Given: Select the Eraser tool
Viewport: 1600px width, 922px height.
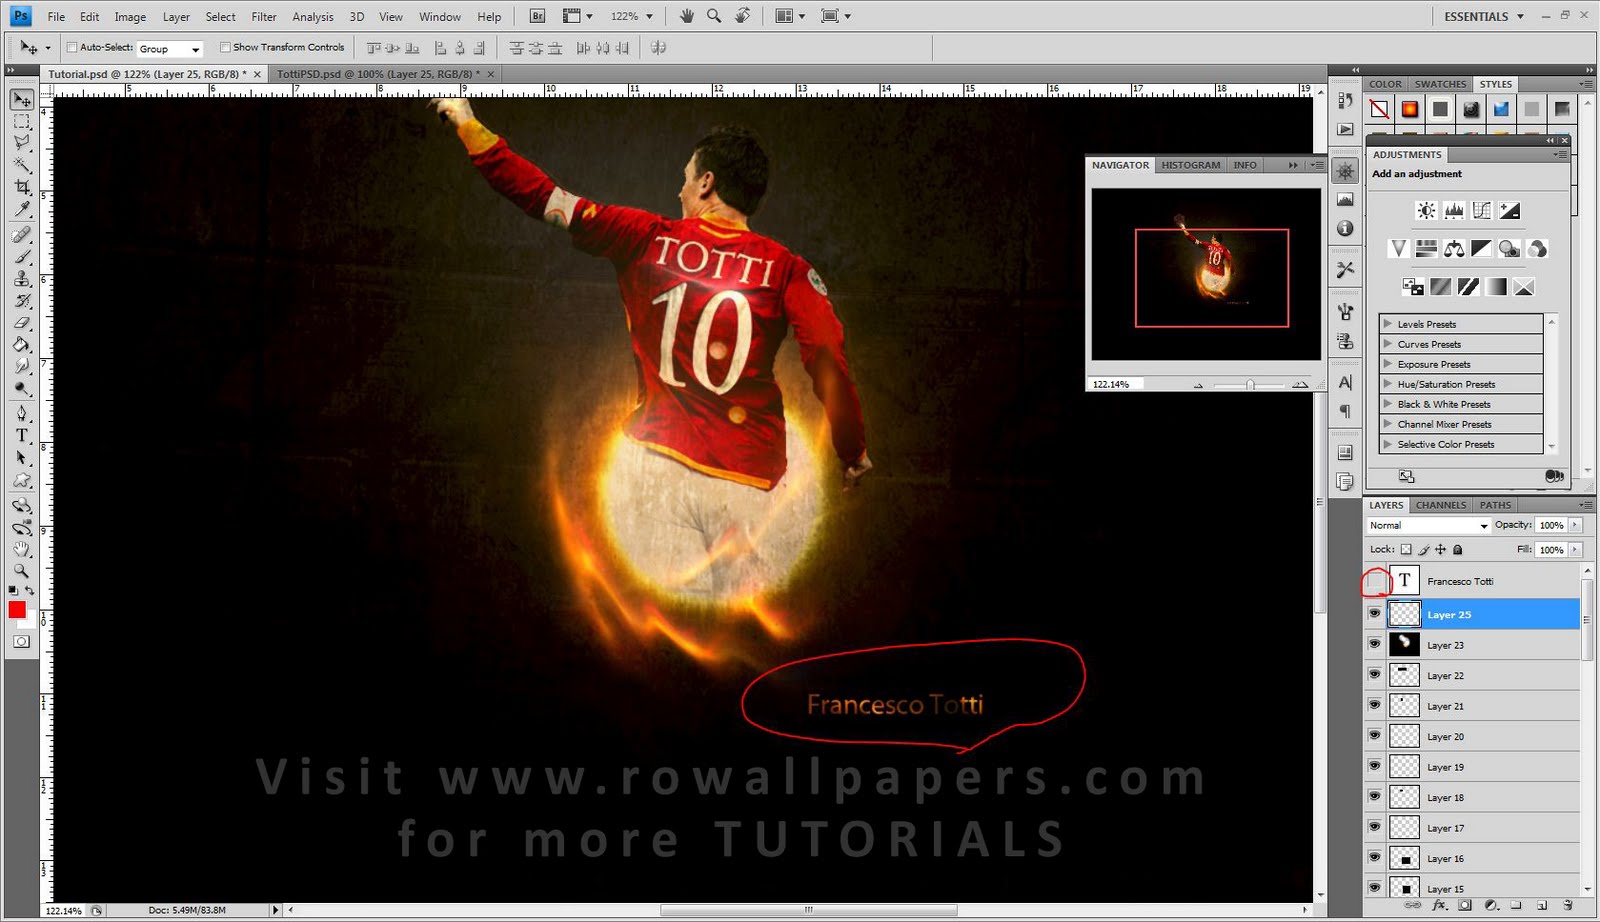Looking at the screenshot, I should click(22, 323).
